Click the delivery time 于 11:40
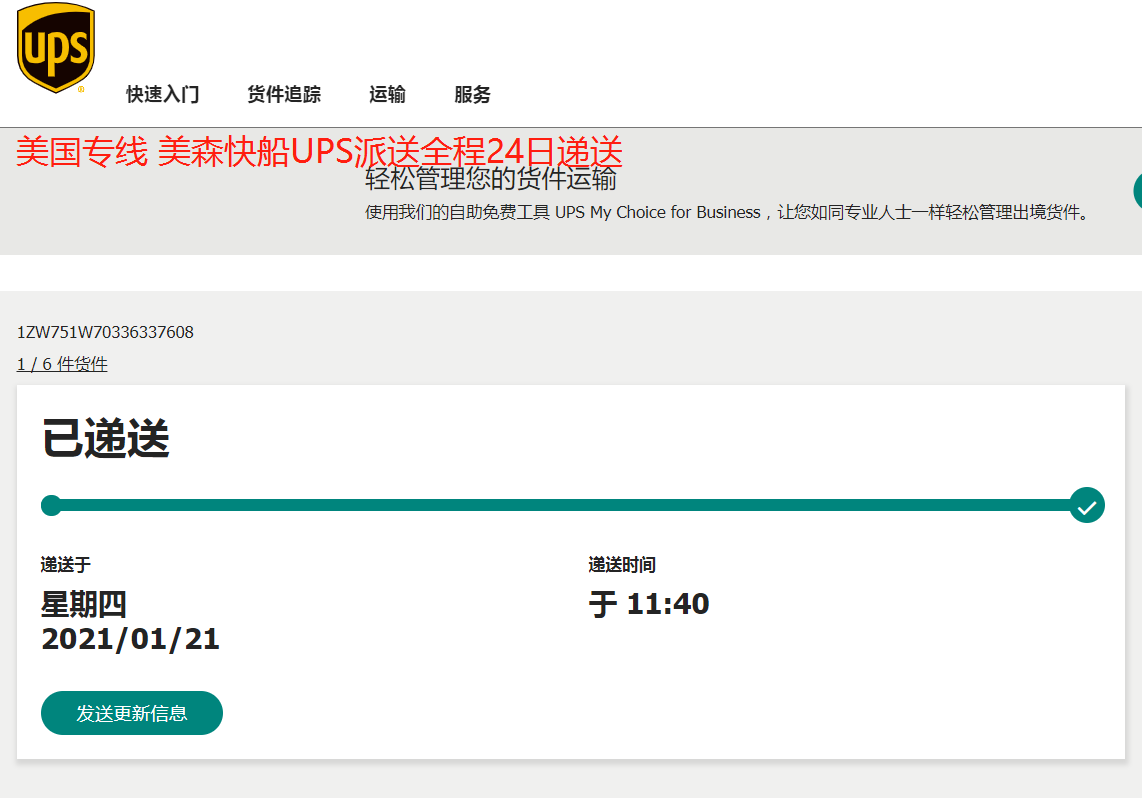1142x798 pixels. (x=649, y=604)
